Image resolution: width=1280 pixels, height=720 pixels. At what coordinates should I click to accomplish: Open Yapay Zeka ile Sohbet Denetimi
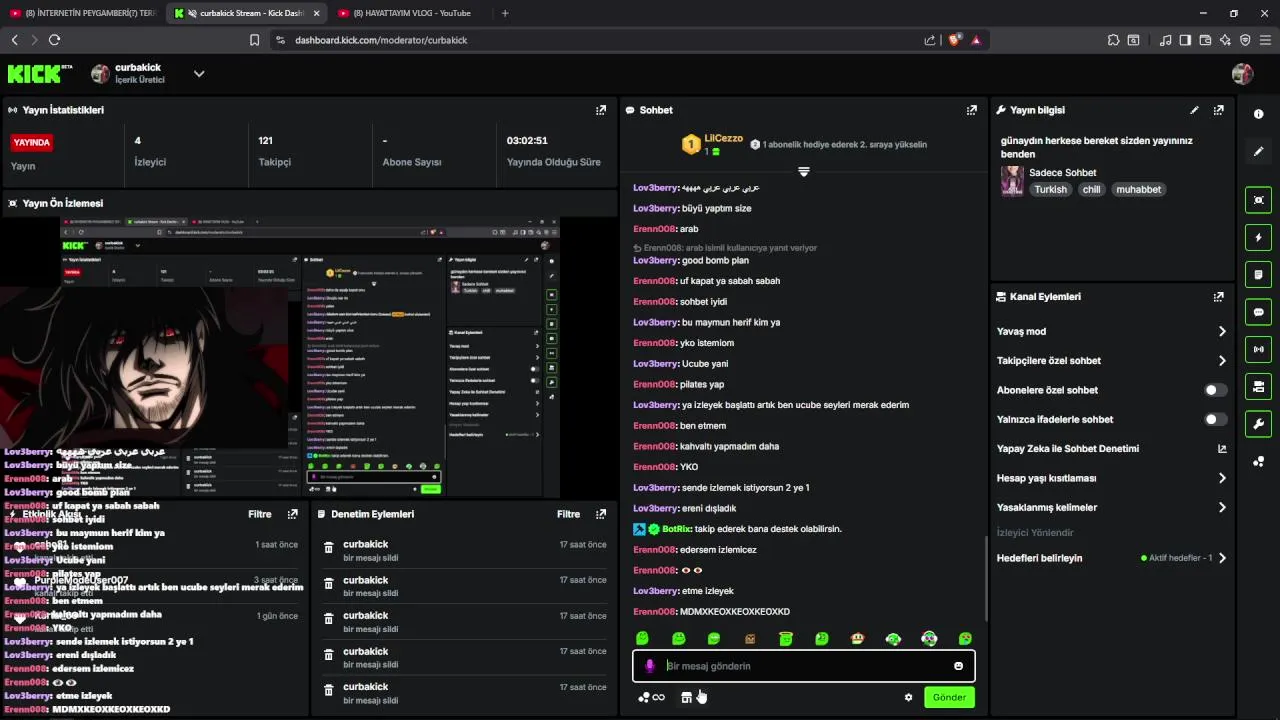[1067, 449]
